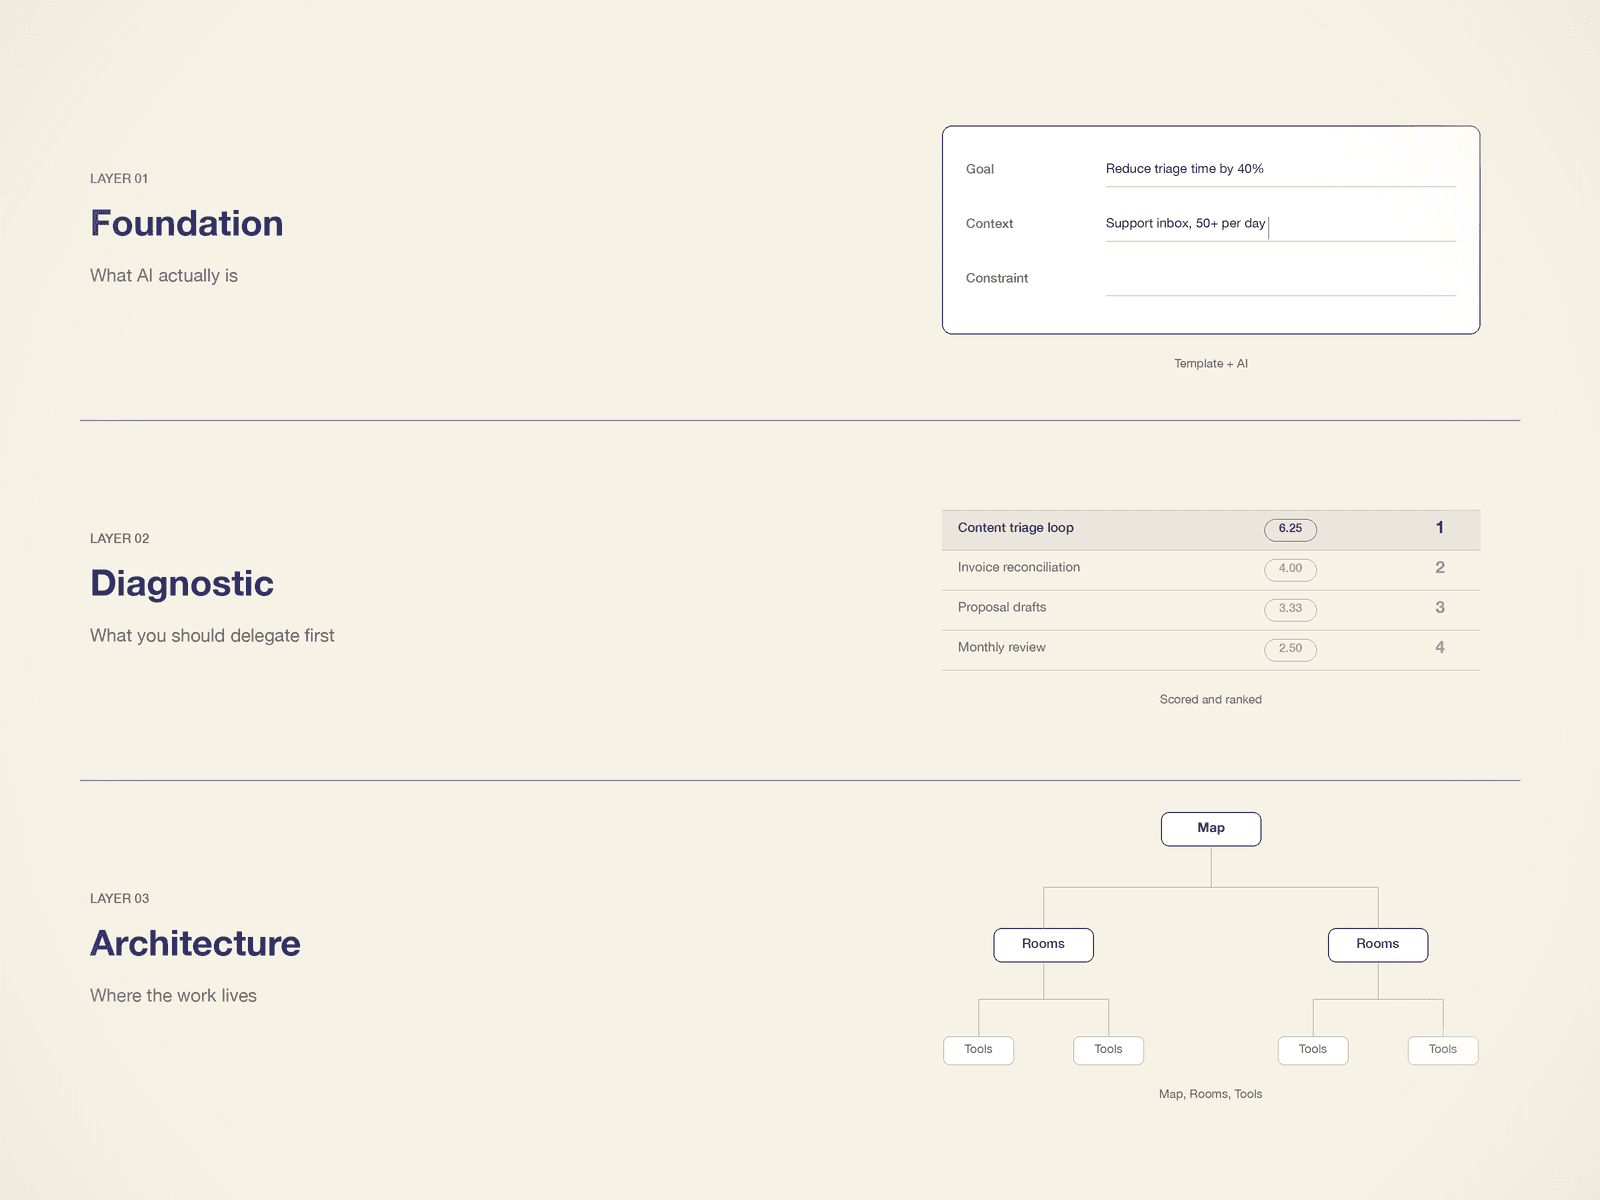Click the left Rooms node
This screenshot has height=1200, width=1600.
[1043, 944]
